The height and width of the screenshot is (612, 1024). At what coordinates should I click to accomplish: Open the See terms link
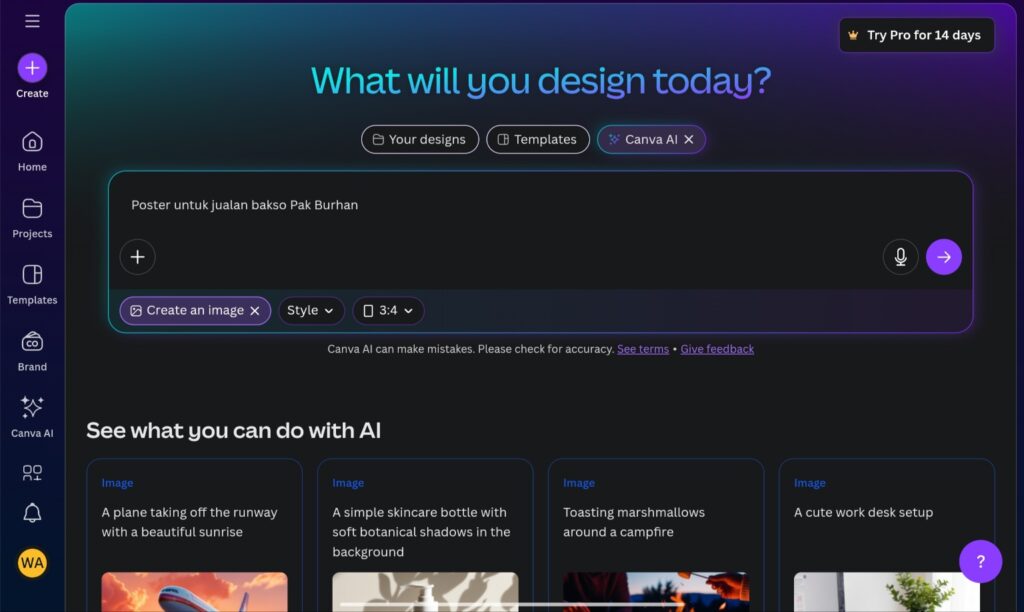point(643,349)
